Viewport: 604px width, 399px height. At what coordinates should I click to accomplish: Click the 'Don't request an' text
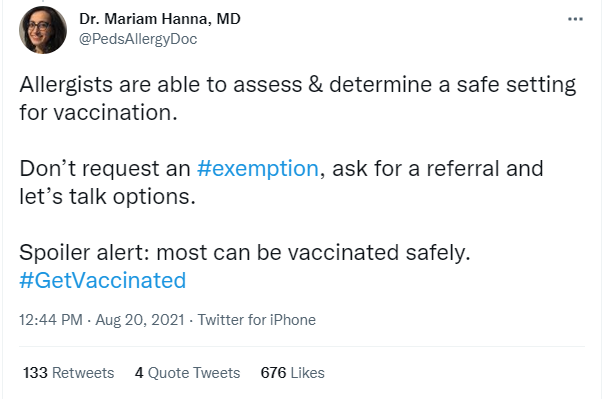click(x=105, y=169)
